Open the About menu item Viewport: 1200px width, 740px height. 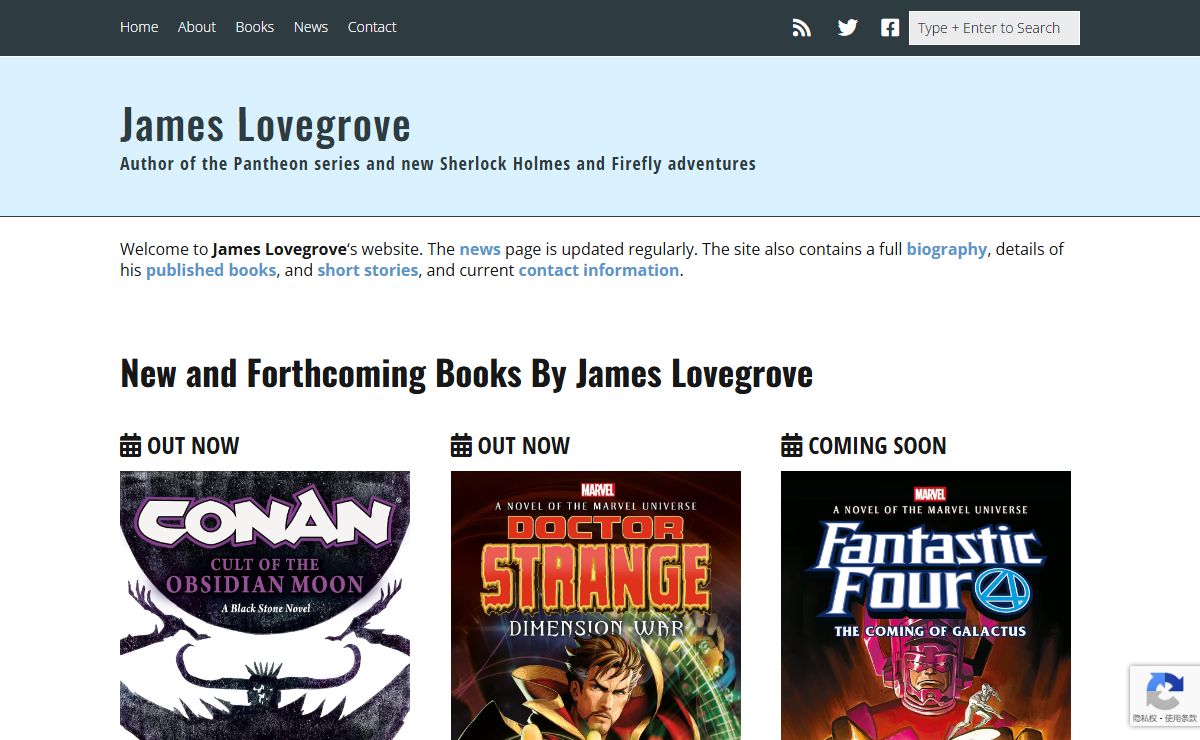pyautogui.click(x=197, y=27)
